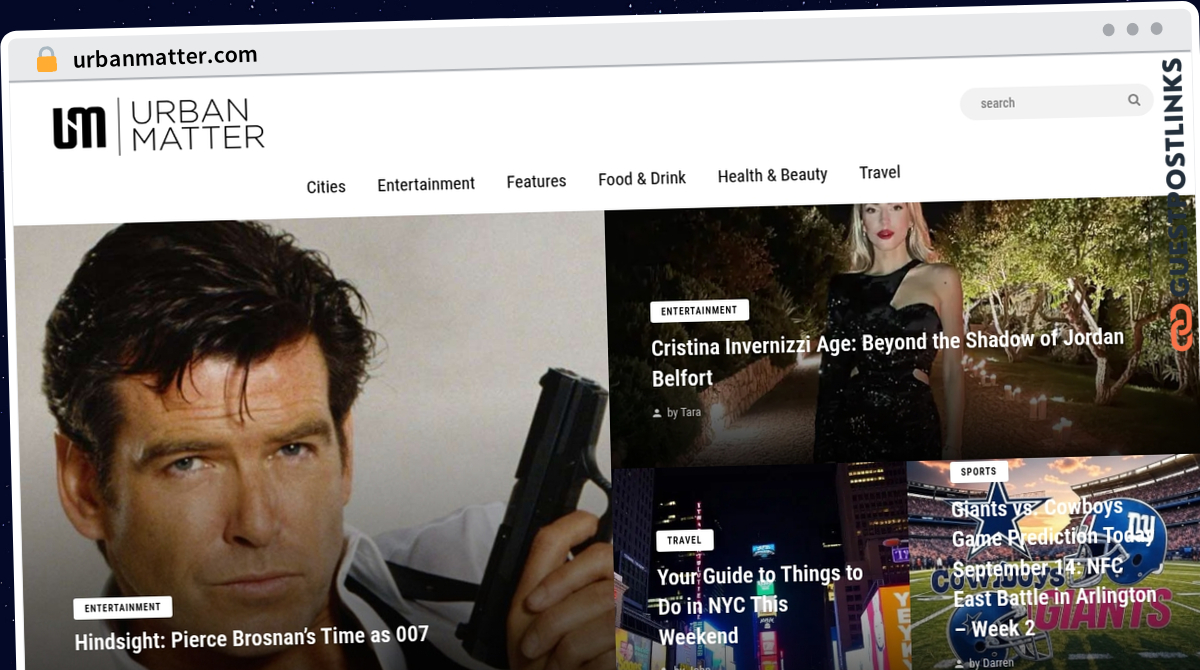Click the author icon beside Darren
The height and width of the screenshot is (670, 1200).
click(x=958, y=663)
